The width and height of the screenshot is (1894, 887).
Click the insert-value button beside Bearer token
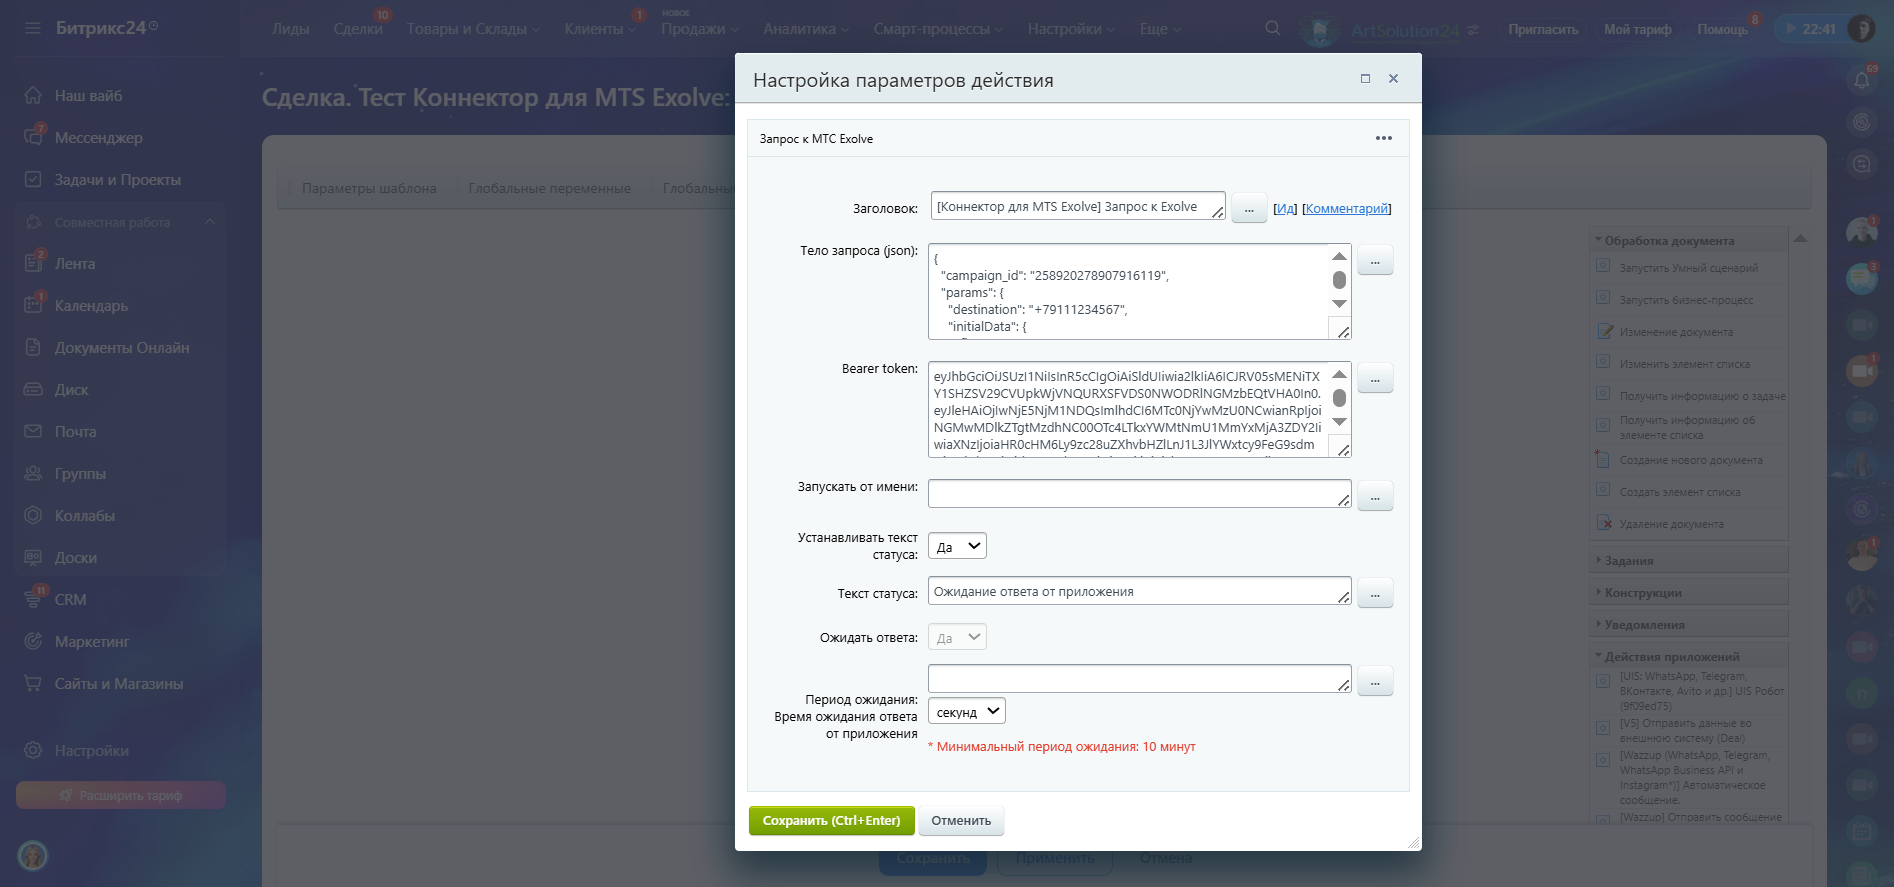pos(1375,378)
